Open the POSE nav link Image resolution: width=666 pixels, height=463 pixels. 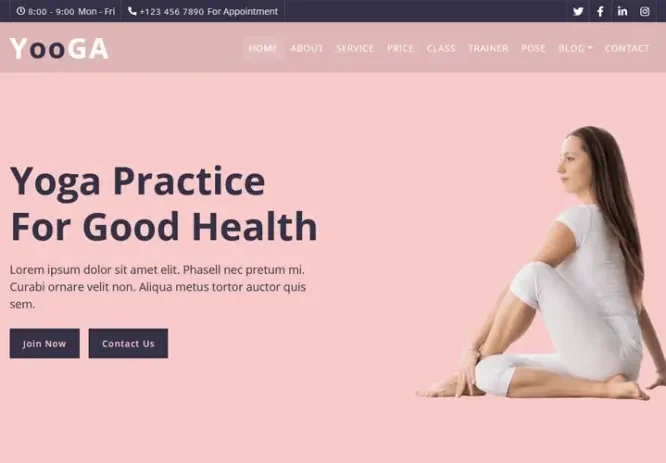pyautogui.click(x=533, y=48)
